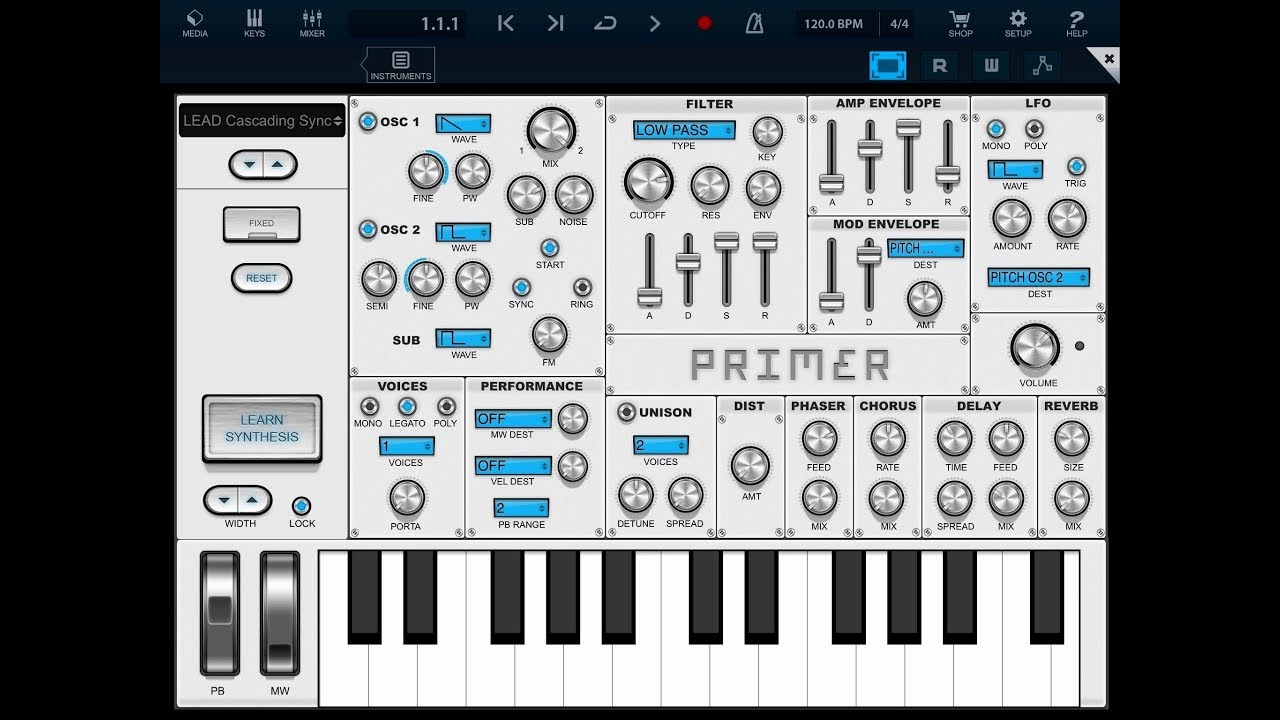Click the FIXED button
Screen dimensions: 1280x720
pos(261,224)
